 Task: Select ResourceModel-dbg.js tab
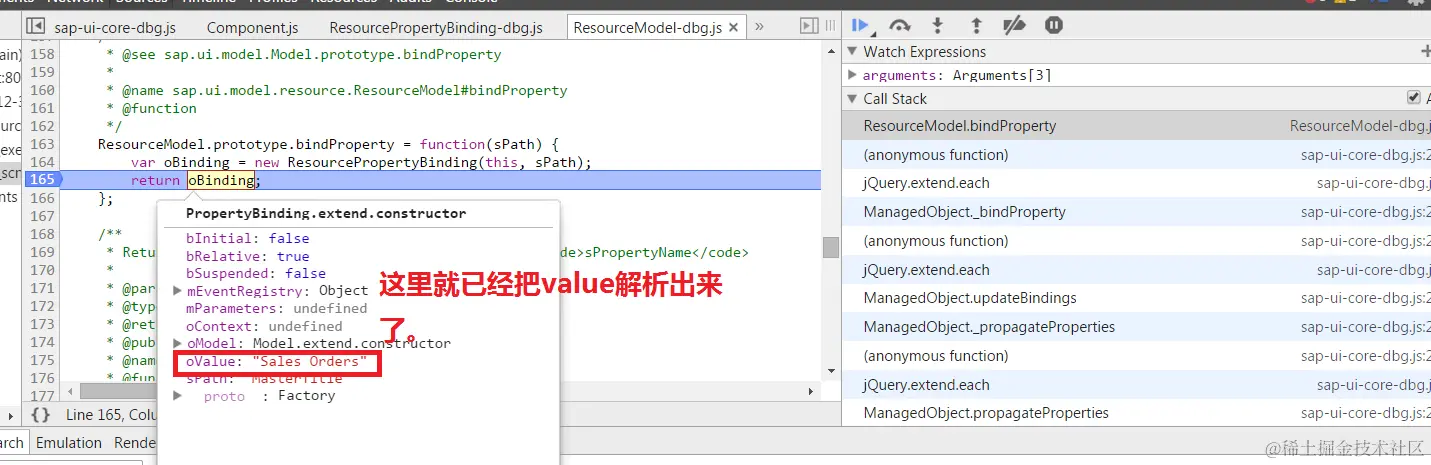click(x=647, y=28)
